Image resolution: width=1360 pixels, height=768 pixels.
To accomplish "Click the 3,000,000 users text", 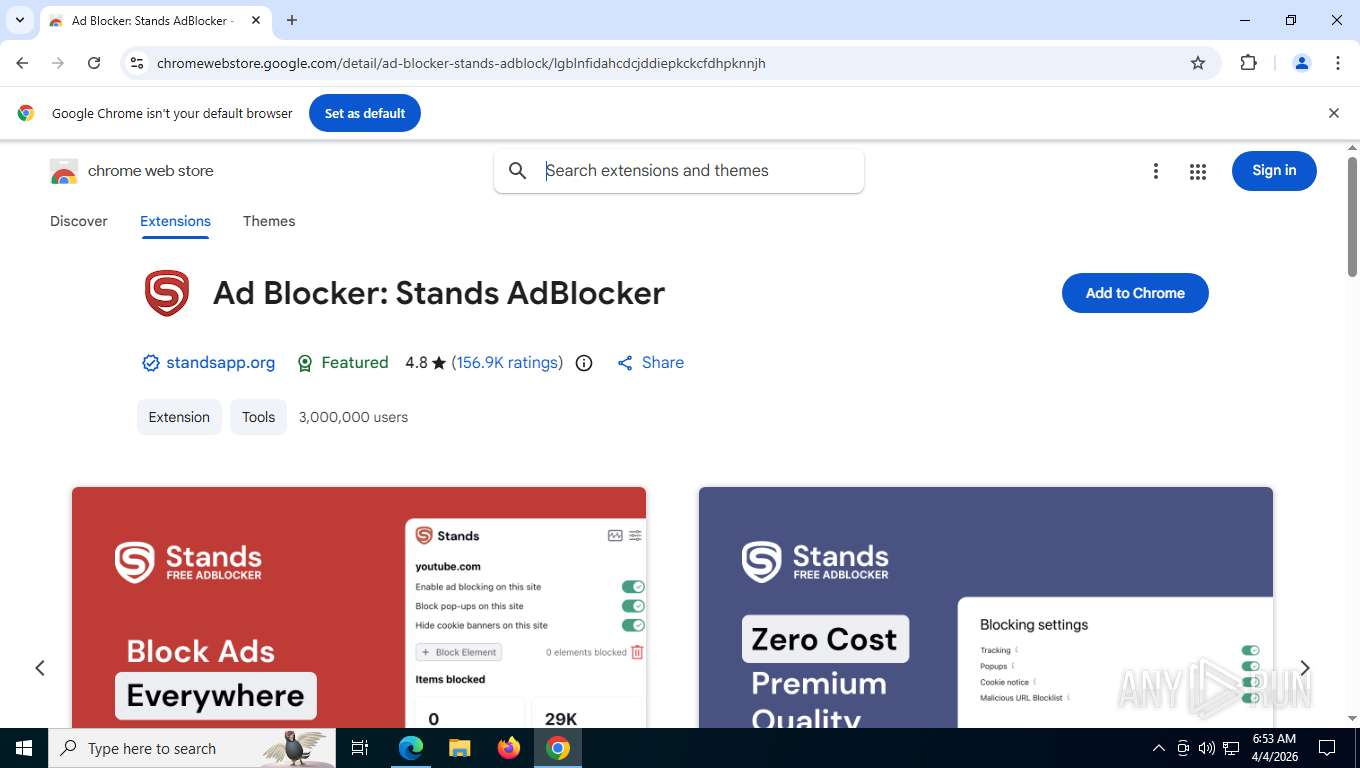I will (353, 417).
